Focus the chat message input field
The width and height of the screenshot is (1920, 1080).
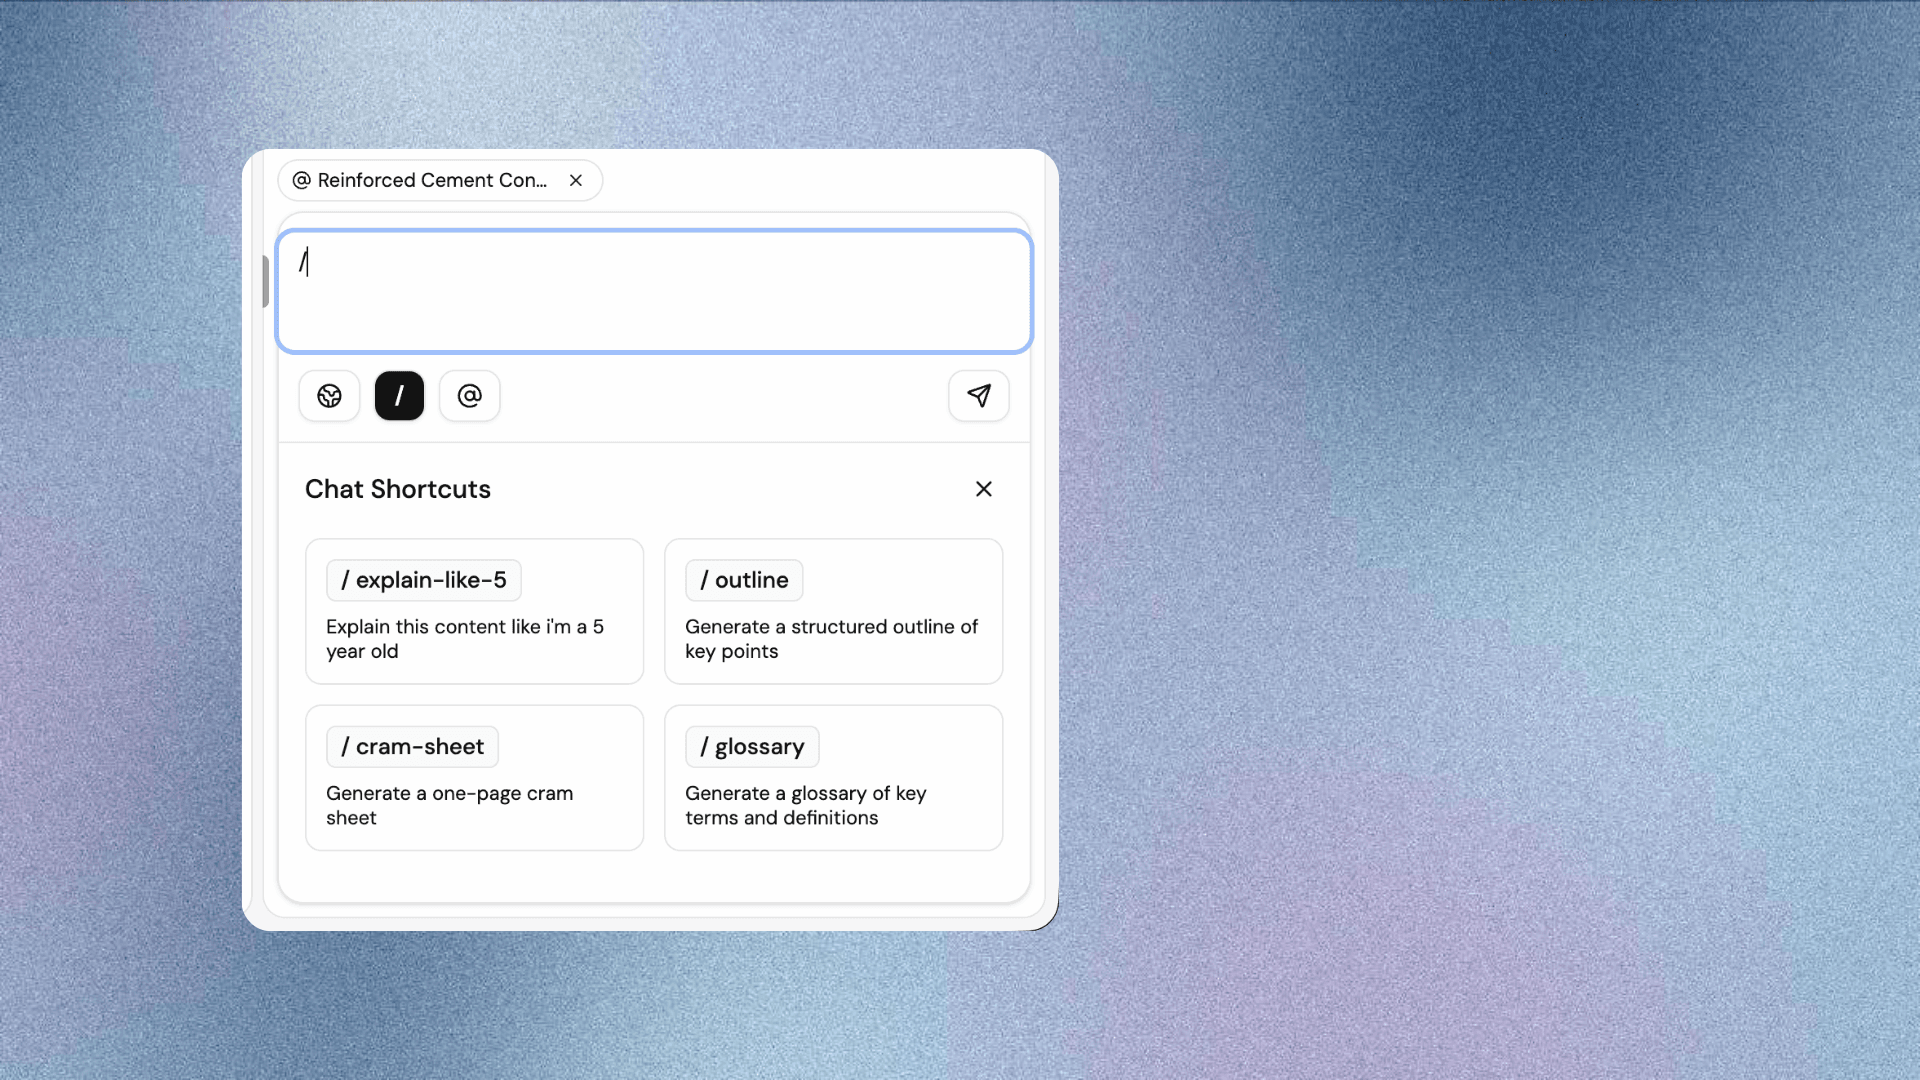pos(654,292)
